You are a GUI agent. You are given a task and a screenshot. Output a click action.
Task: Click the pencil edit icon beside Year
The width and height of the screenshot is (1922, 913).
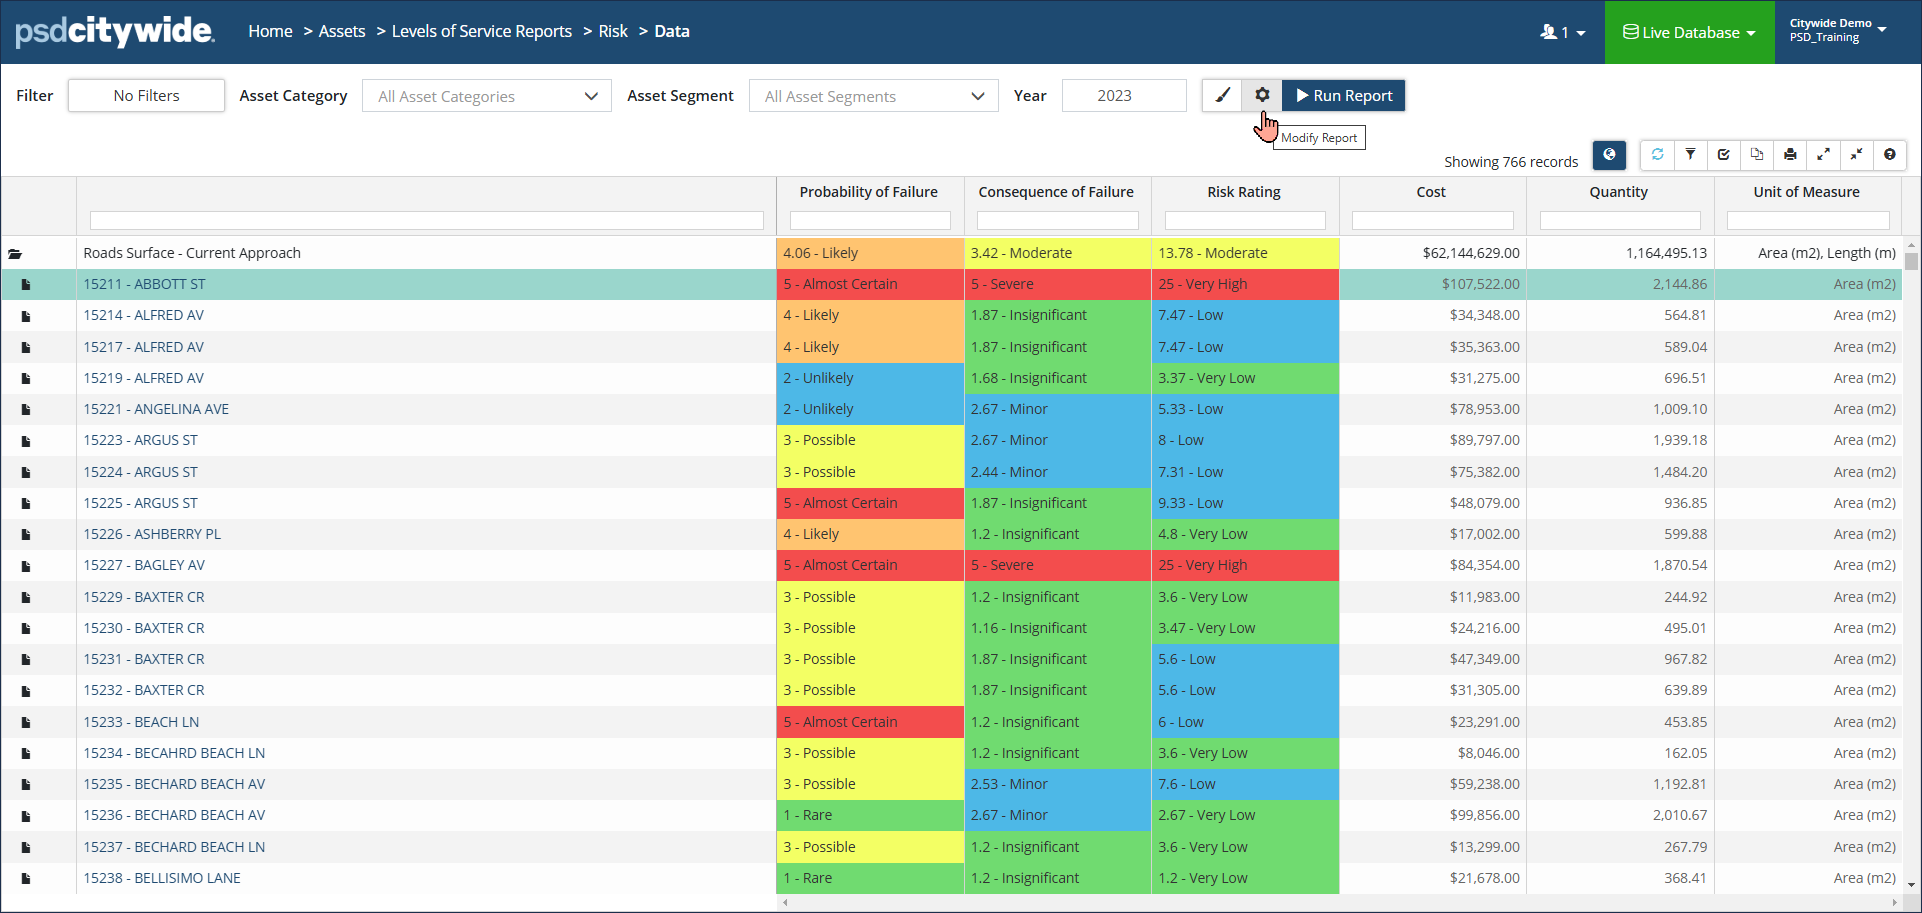pyautogui.click(x=1222, y=95)
